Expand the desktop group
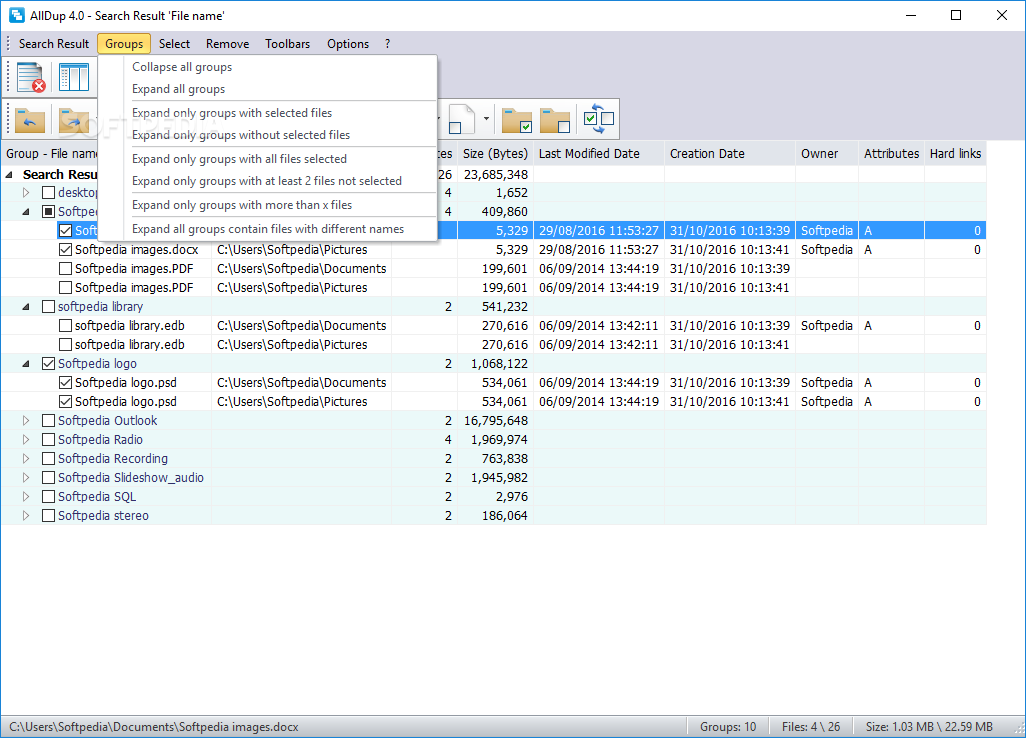Viewport: 1026px width, 738px height. coord(26,192)
